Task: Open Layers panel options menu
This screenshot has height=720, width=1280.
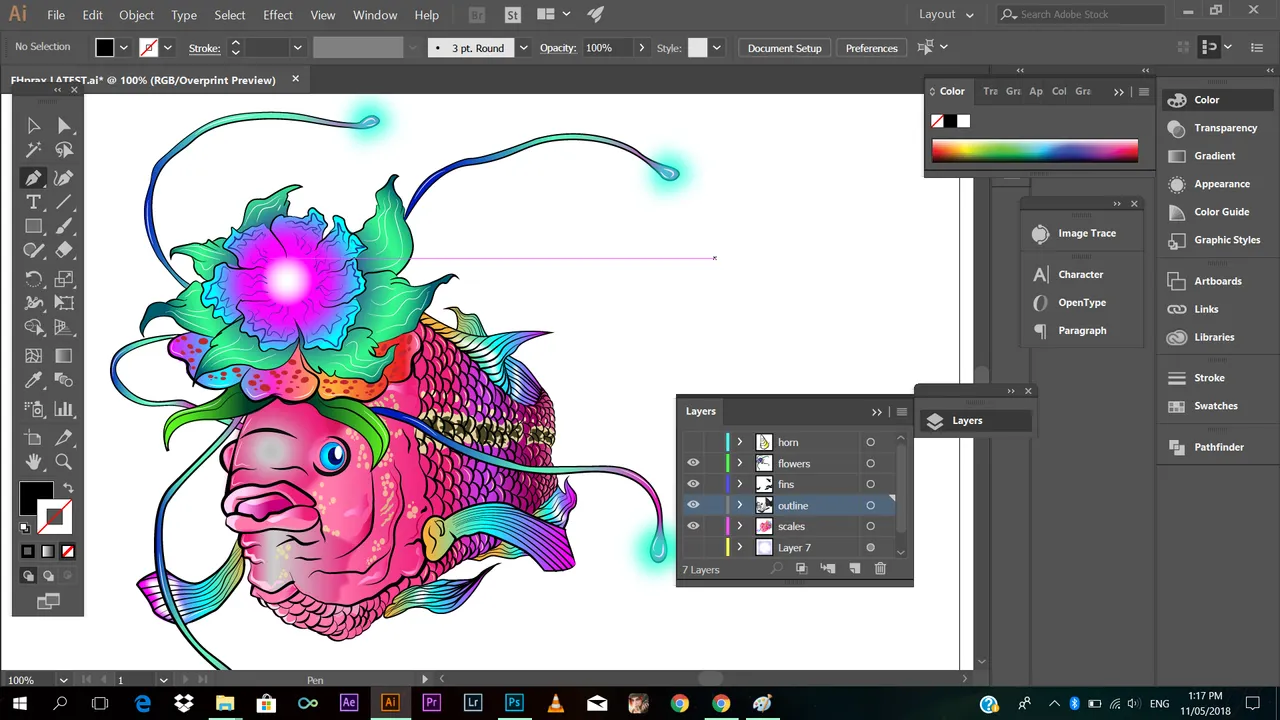Action: pos(901,412)
